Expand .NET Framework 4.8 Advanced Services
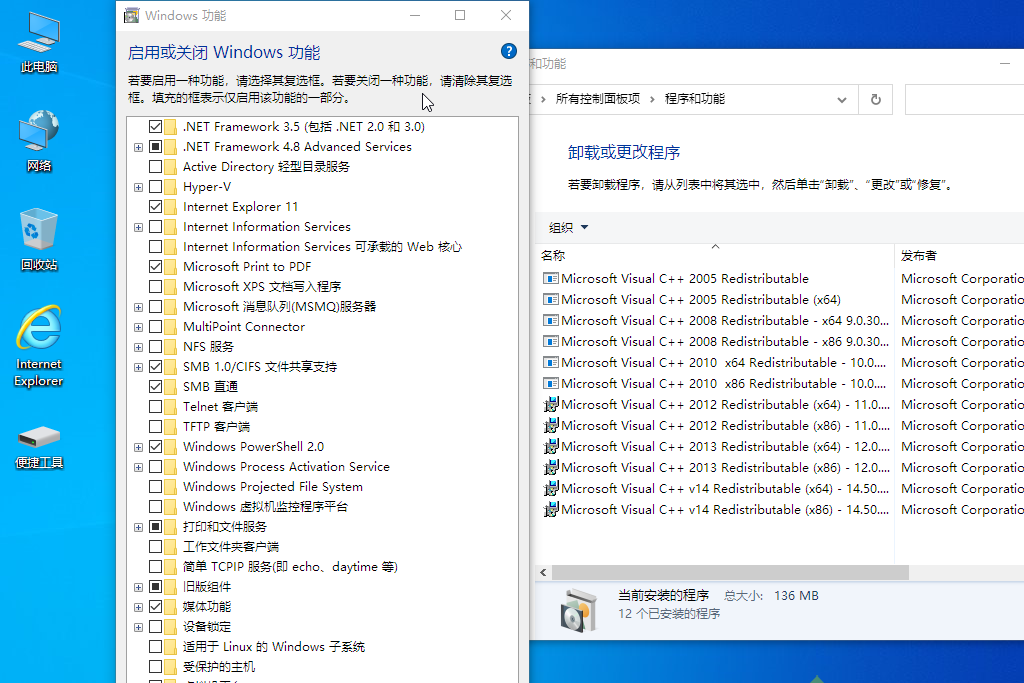Image resolution: width=1024 pixels, height=683 pixels. [138, 146]
